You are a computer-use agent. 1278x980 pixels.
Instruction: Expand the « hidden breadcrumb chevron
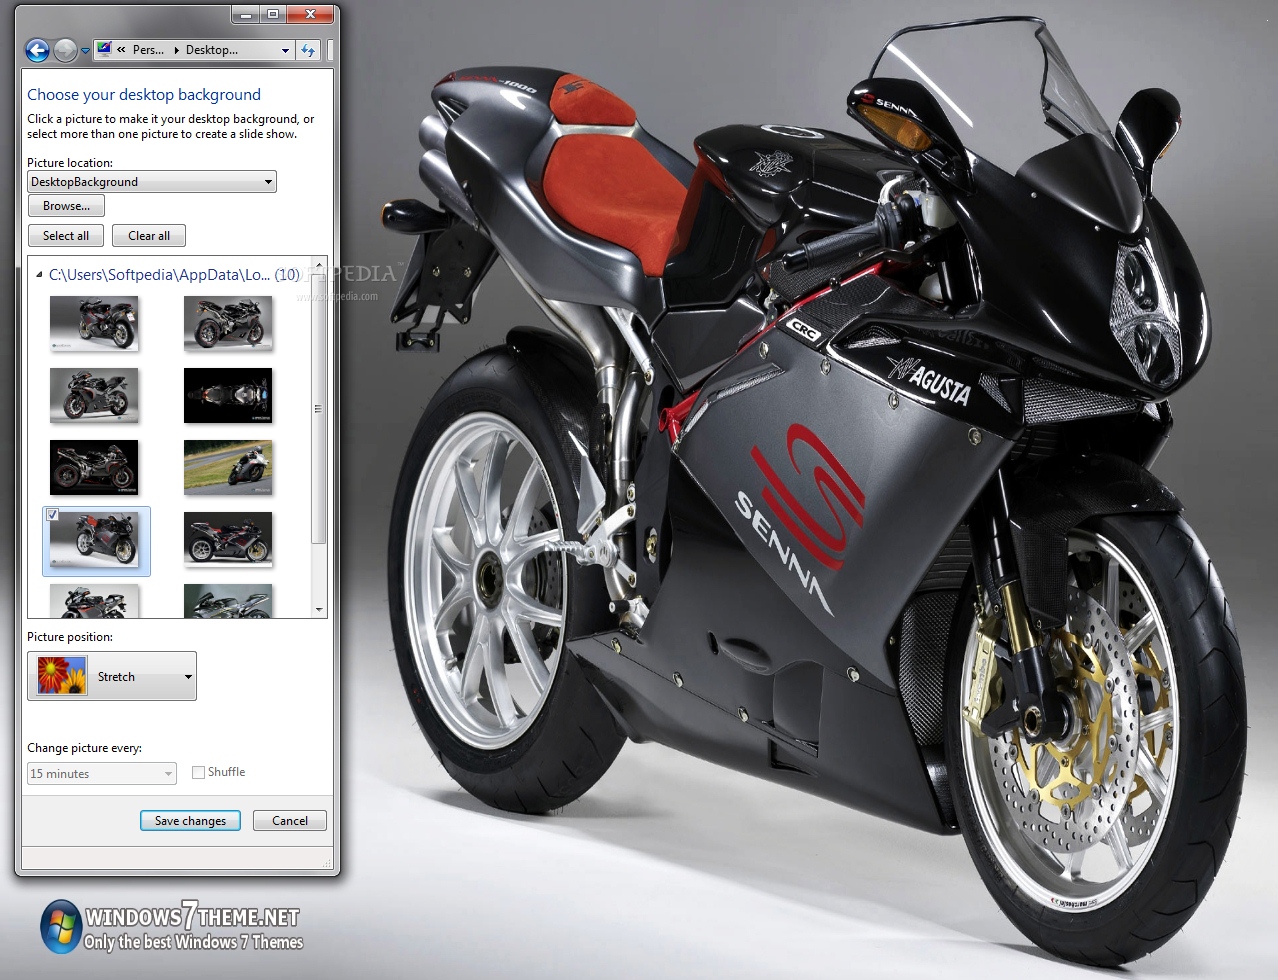121,49
